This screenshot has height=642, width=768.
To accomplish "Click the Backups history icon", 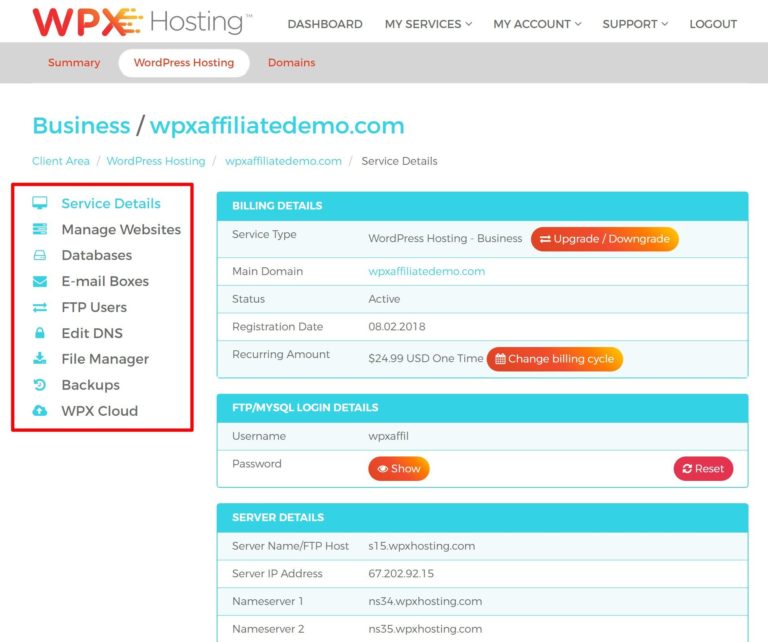I will 40,385.
